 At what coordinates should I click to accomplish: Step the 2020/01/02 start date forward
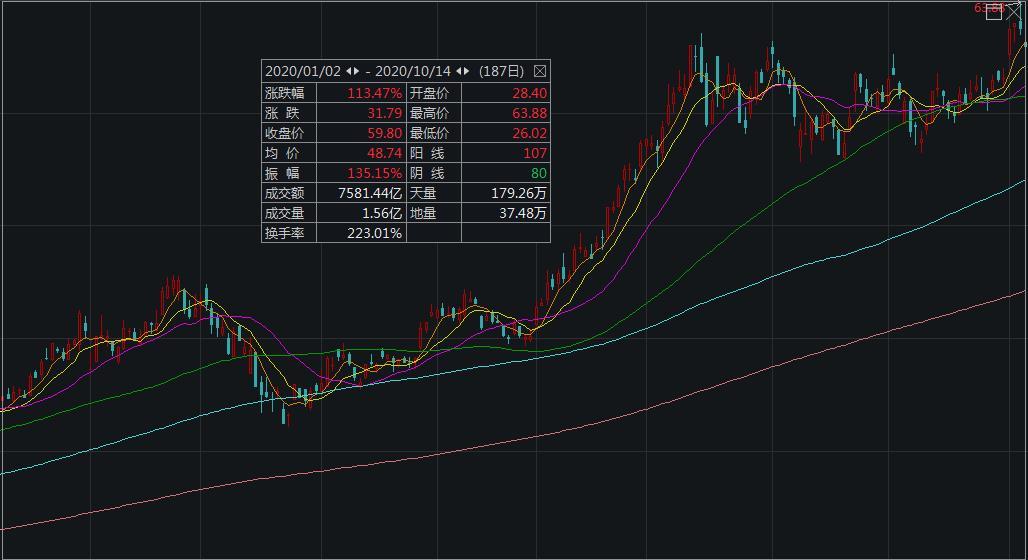click(x=357, y=71)
